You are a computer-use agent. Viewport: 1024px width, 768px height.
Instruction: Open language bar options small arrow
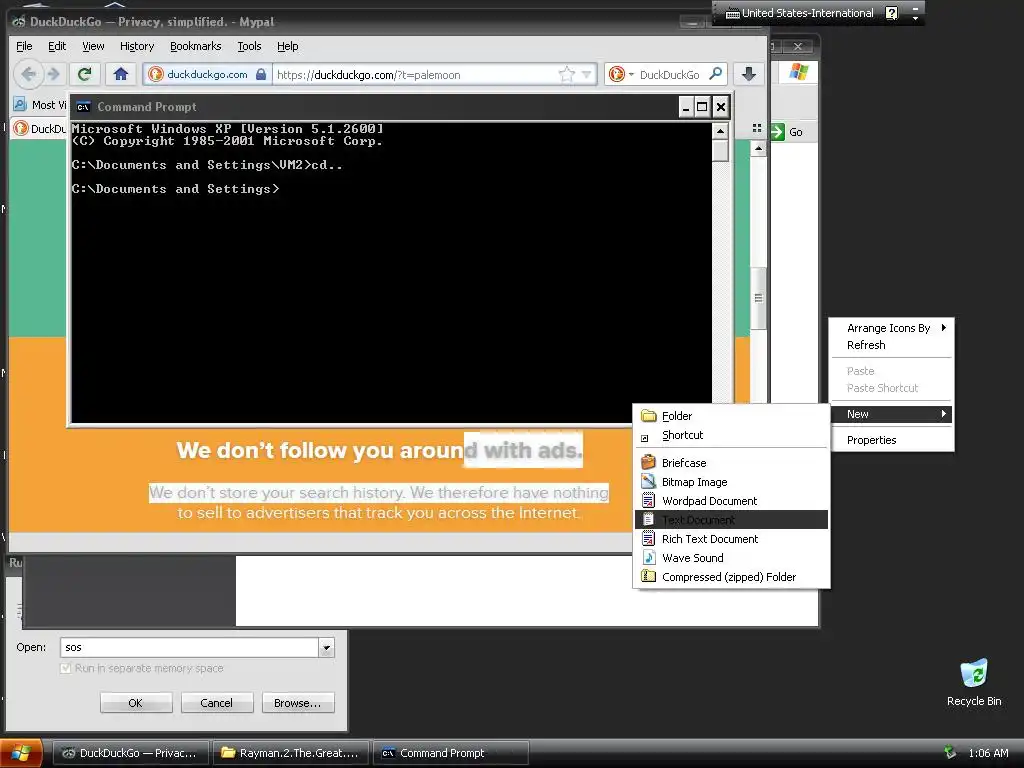(x=915, y=18)
